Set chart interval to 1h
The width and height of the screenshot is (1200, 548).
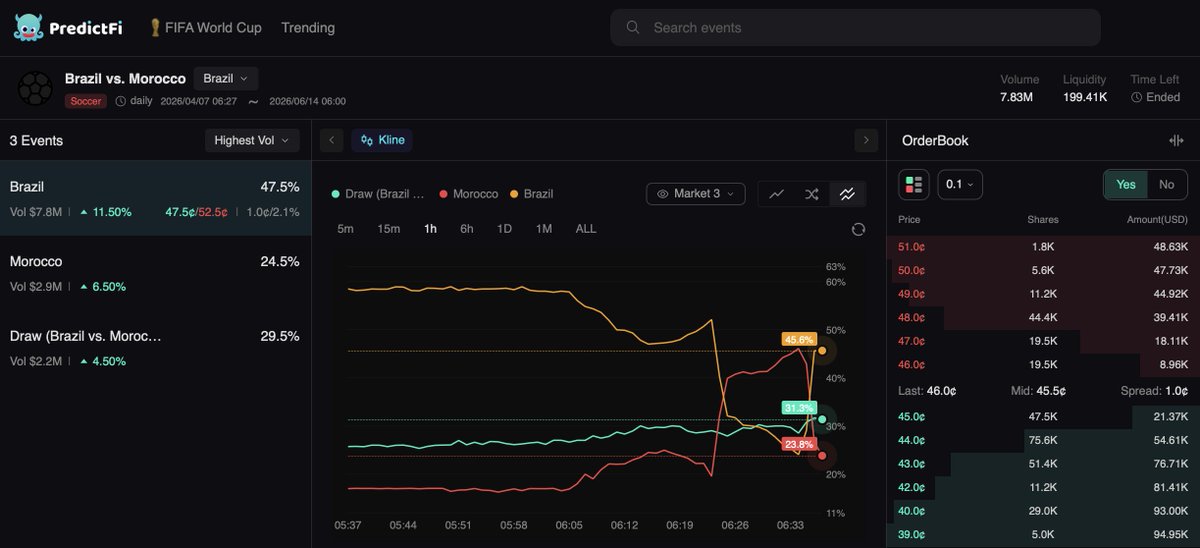(x=430, y=229)
